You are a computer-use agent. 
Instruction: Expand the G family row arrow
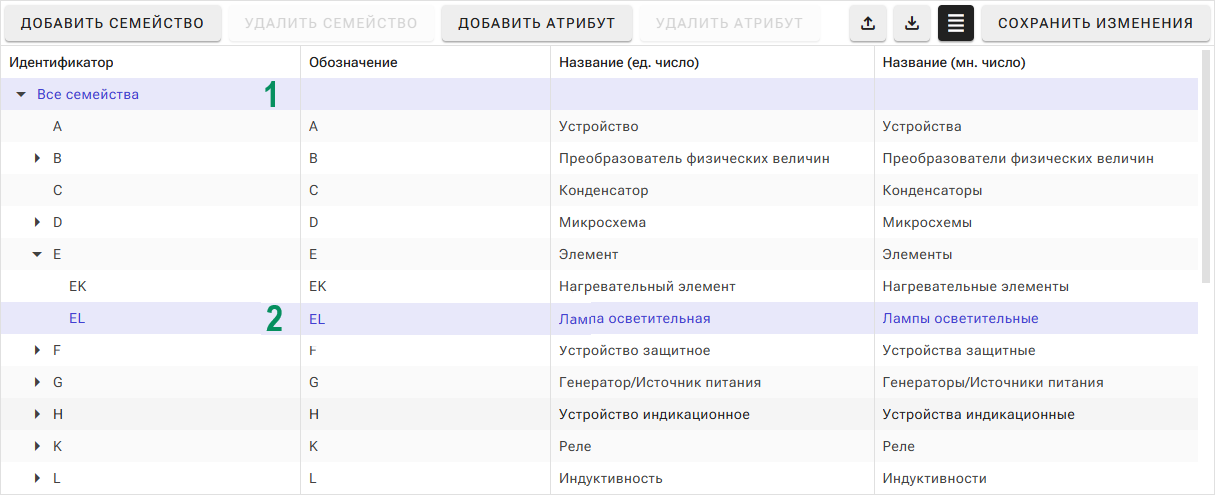tap(37, 383)
